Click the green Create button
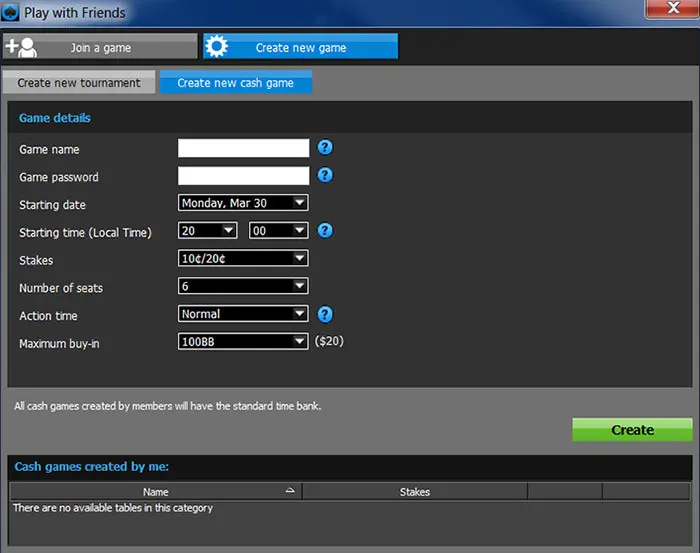700x553 pixels. click(x=632, y=430)
